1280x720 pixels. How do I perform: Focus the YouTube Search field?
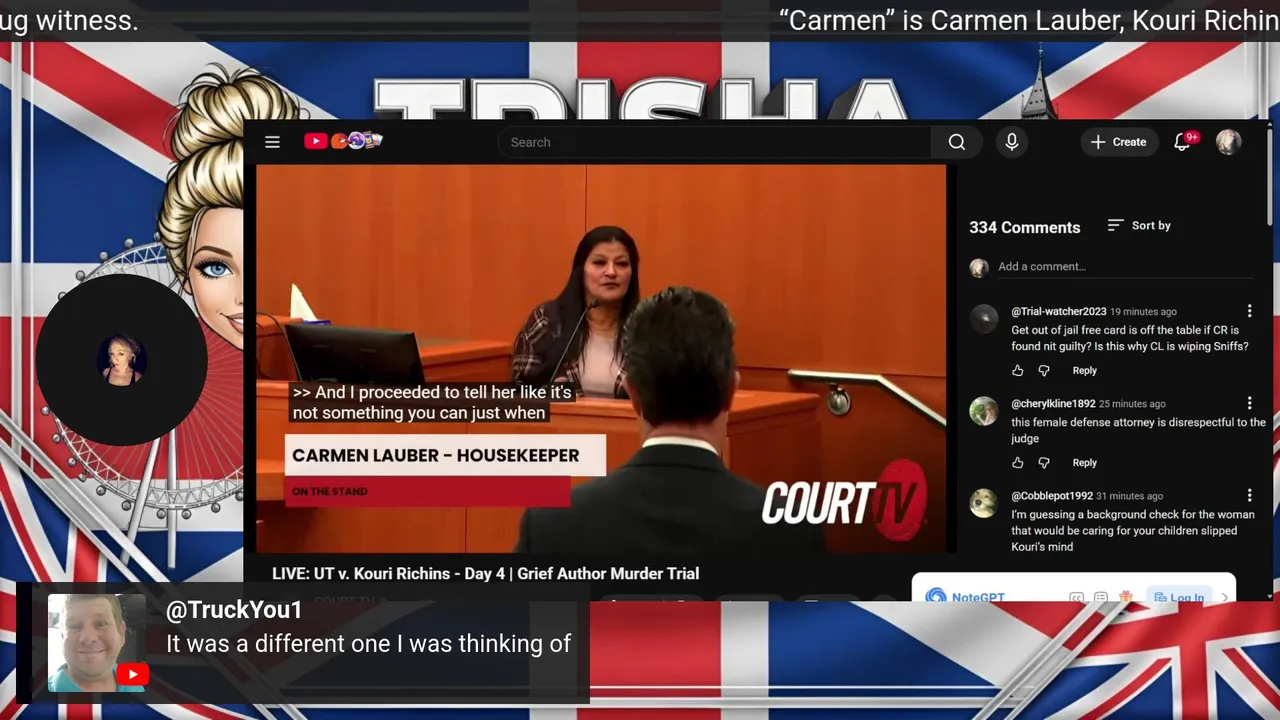(x=715, y=142)
